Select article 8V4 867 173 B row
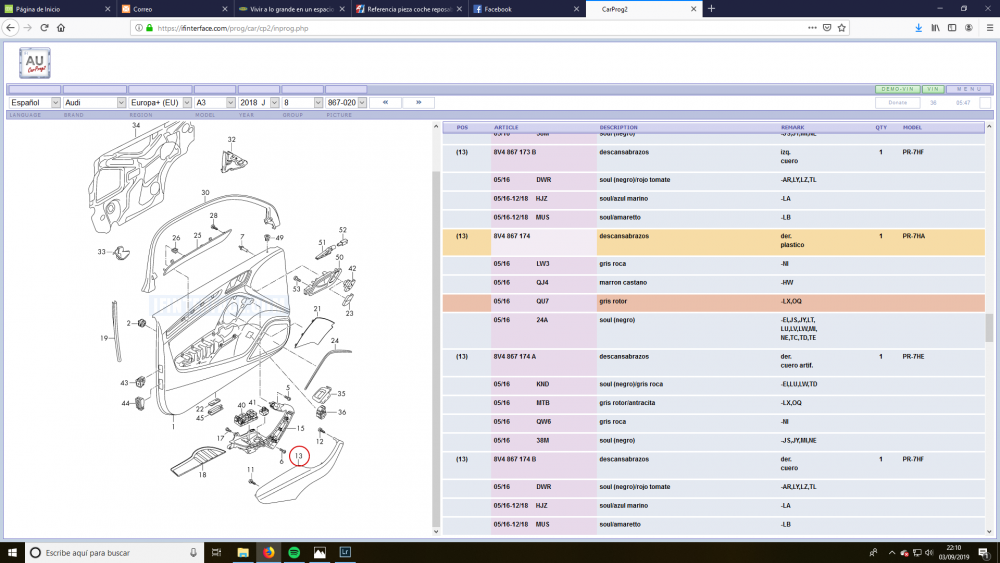Viewport: 1000px width, 563px height. [714, 157]
